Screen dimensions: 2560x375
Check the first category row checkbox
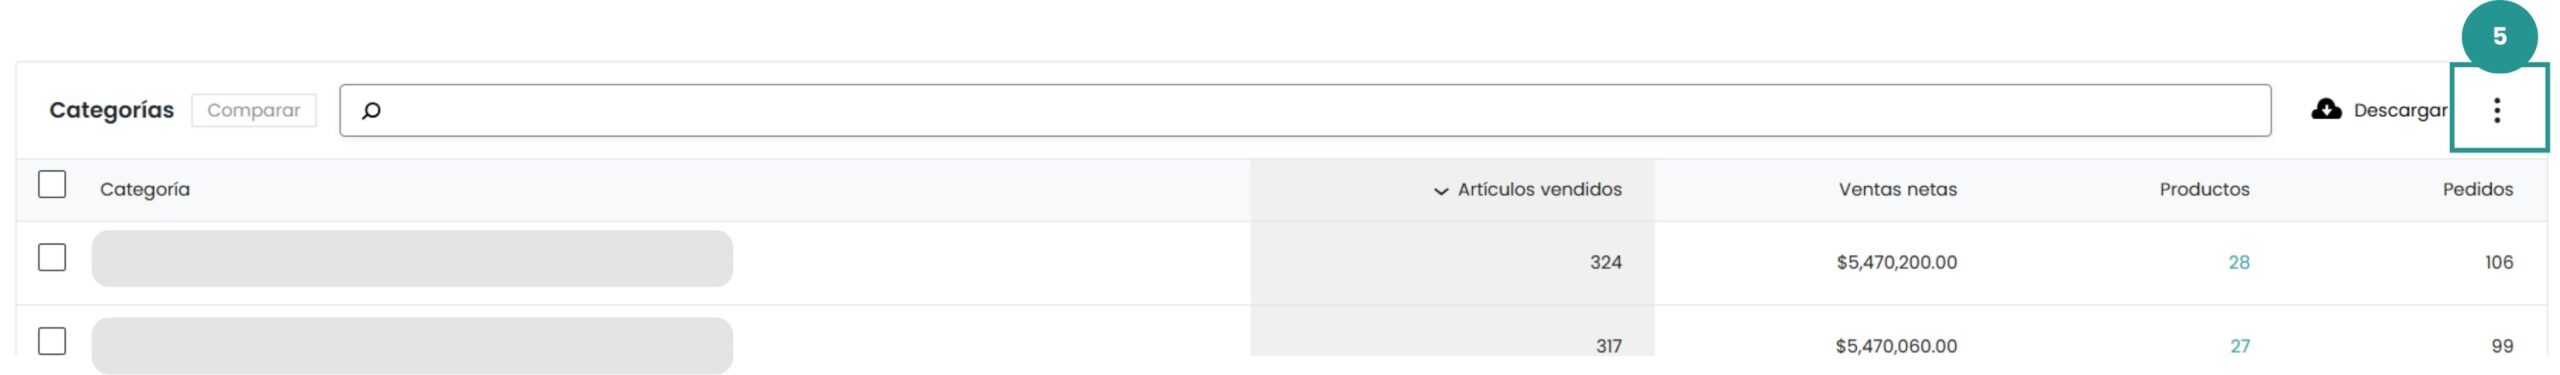pos(52,258)
